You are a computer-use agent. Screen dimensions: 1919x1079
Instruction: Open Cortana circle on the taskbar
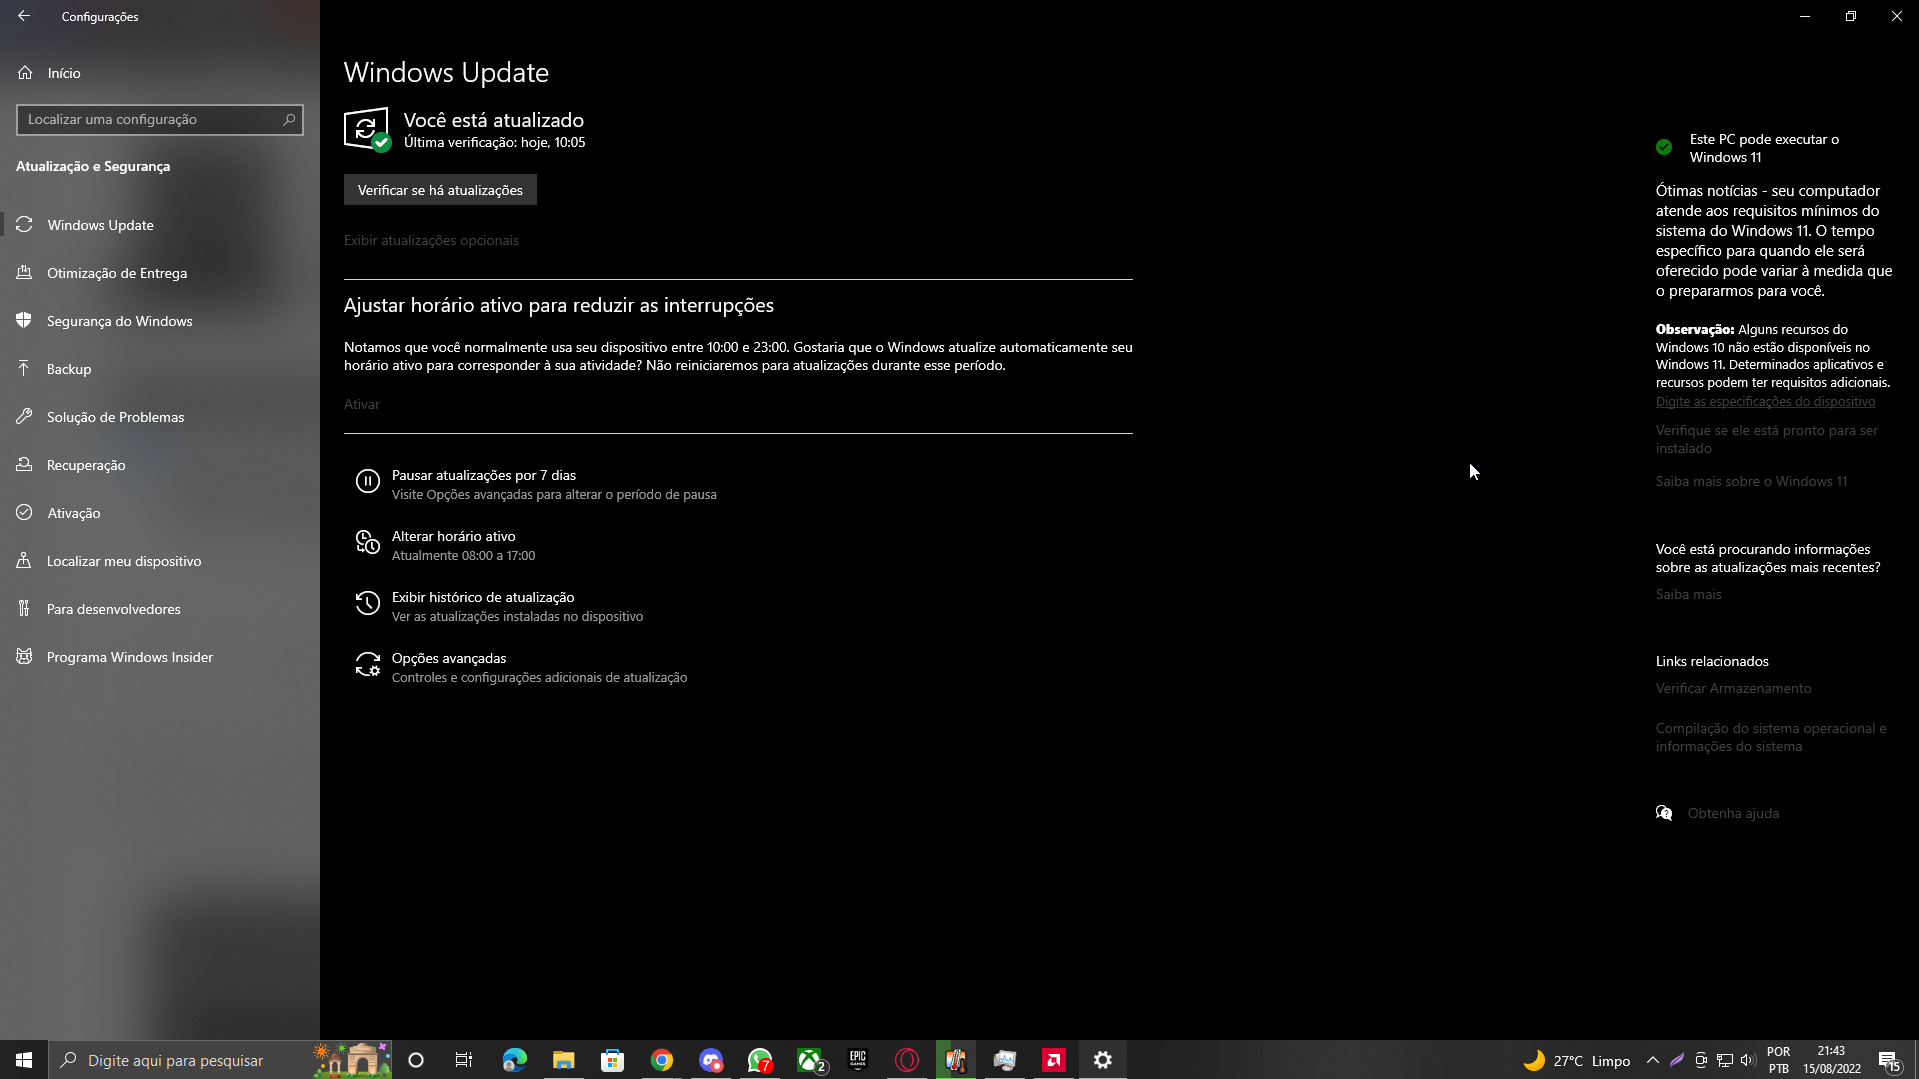pyautogui.click(x=416, y=1060)
